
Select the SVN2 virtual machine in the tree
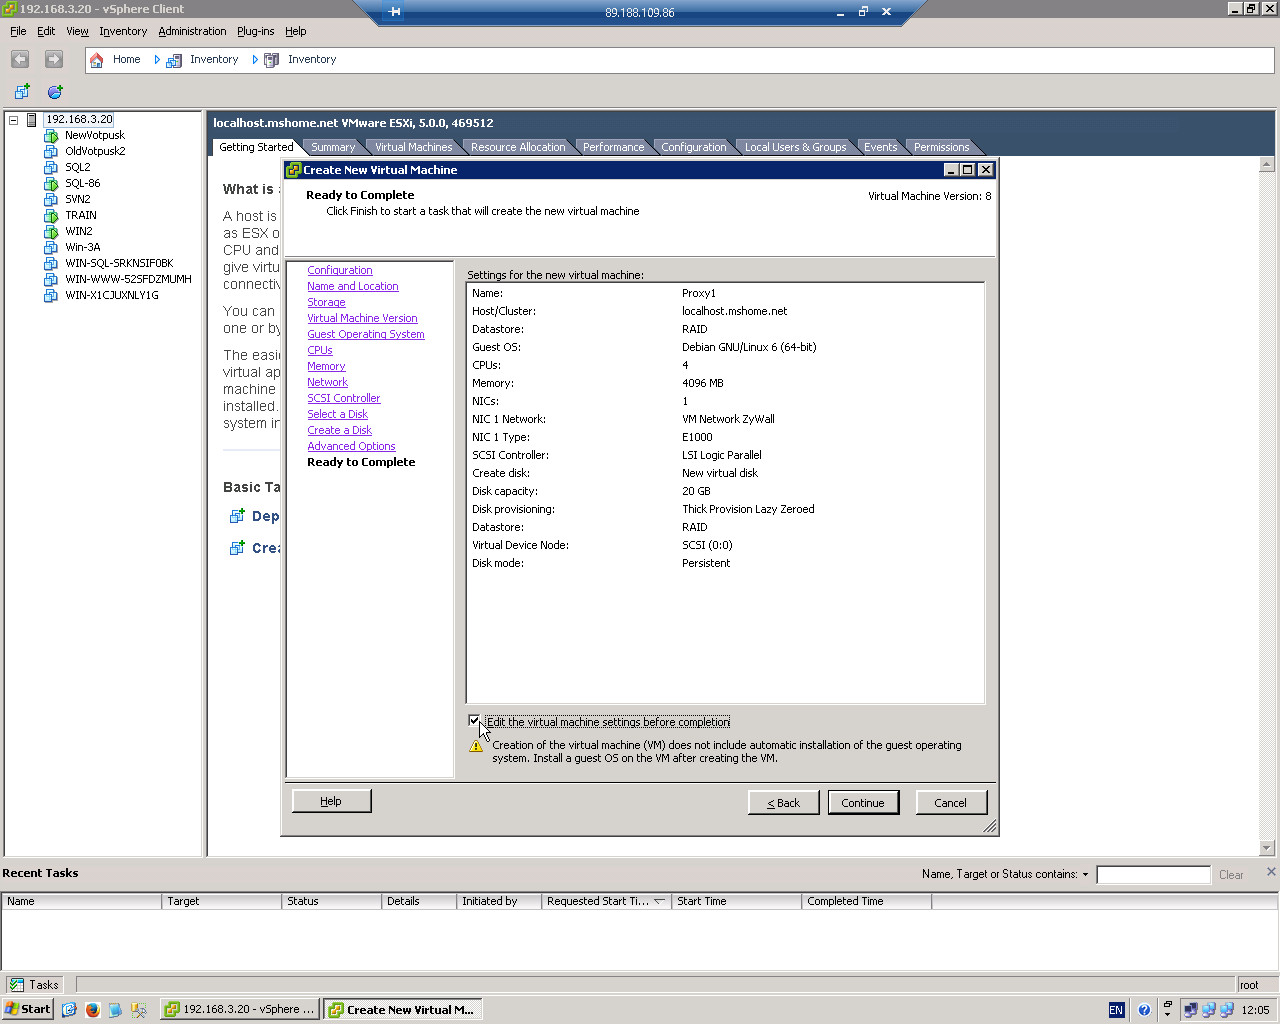pyautogui.click(x=78, y=200)
